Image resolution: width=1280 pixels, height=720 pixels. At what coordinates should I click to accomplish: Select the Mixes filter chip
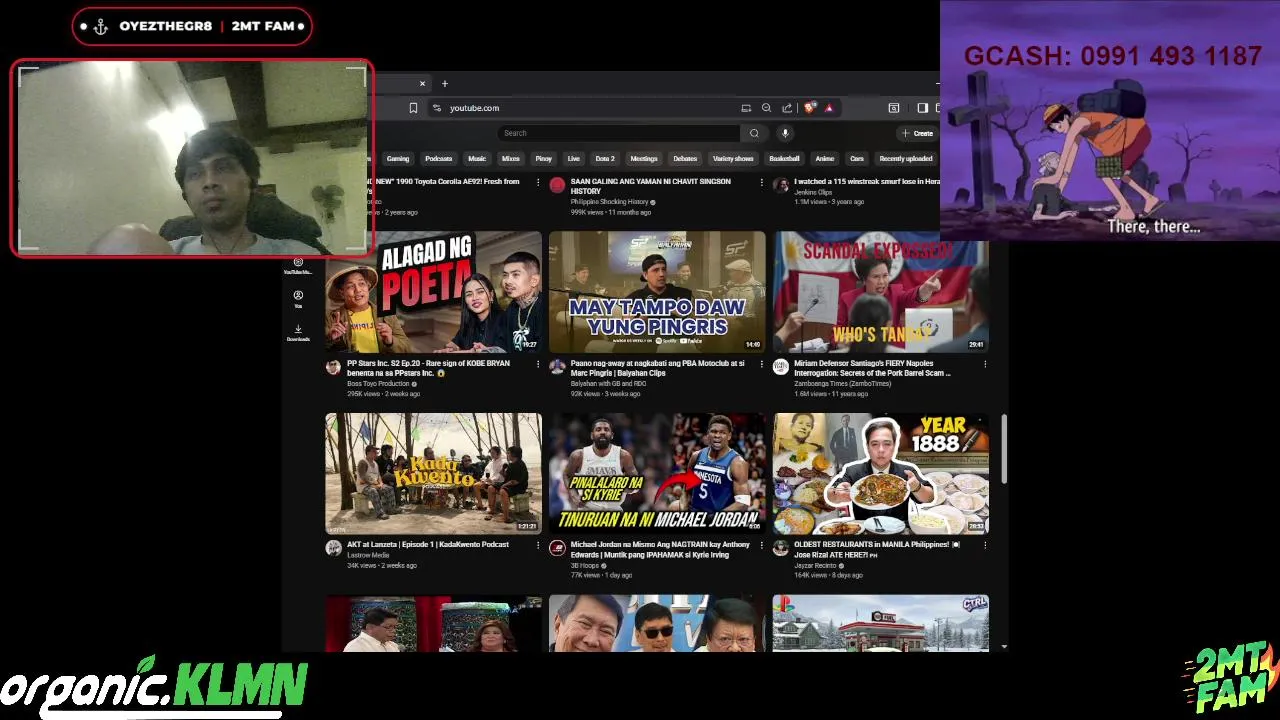511,159
